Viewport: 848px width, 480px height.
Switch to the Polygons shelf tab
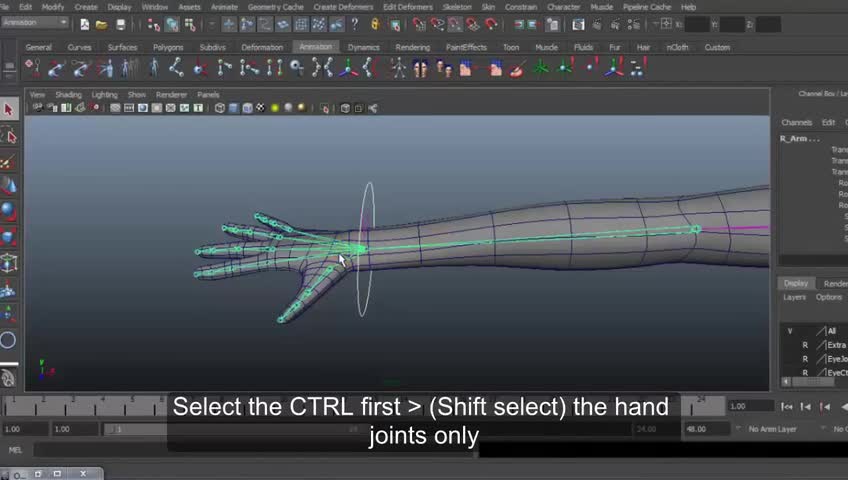pos(168,48)
